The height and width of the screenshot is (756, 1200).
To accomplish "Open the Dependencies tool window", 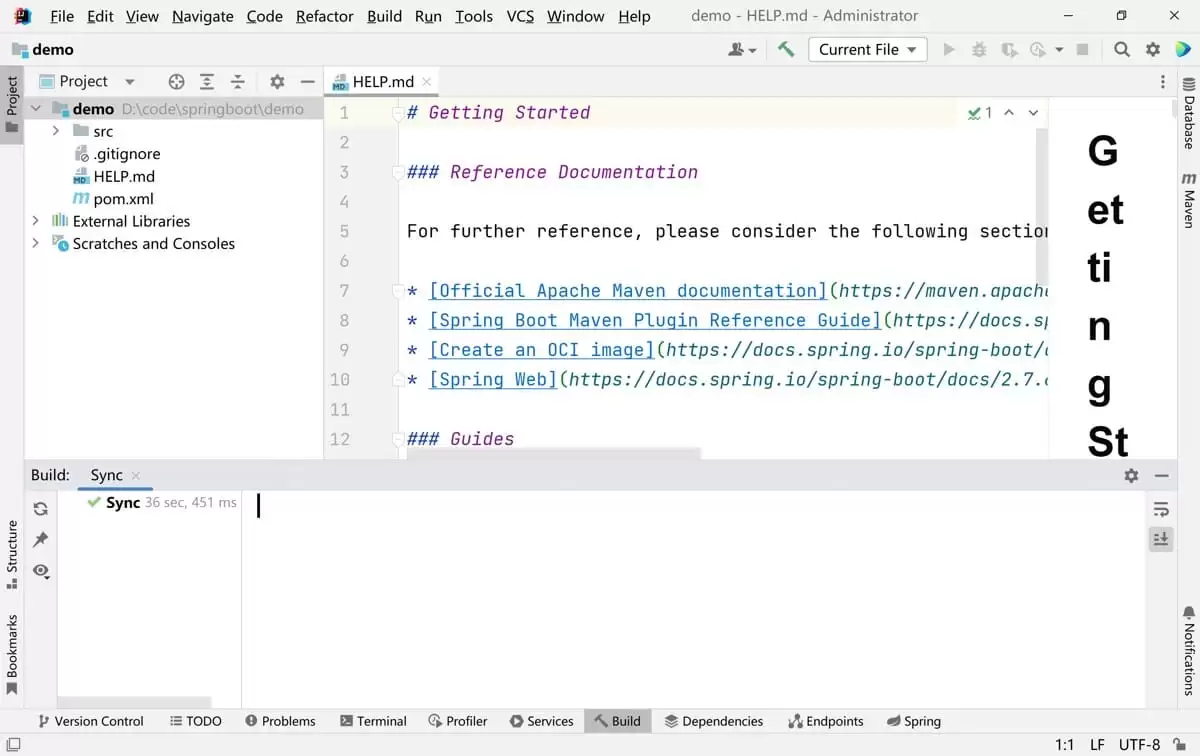I will tap(713, 721).
